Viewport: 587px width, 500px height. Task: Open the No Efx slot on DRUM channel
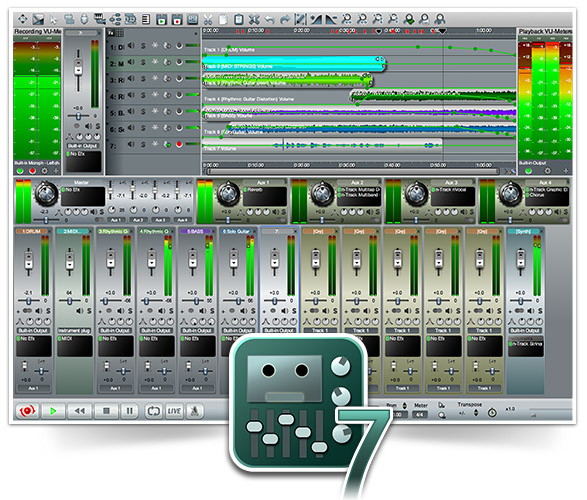(x=34, y=346)
